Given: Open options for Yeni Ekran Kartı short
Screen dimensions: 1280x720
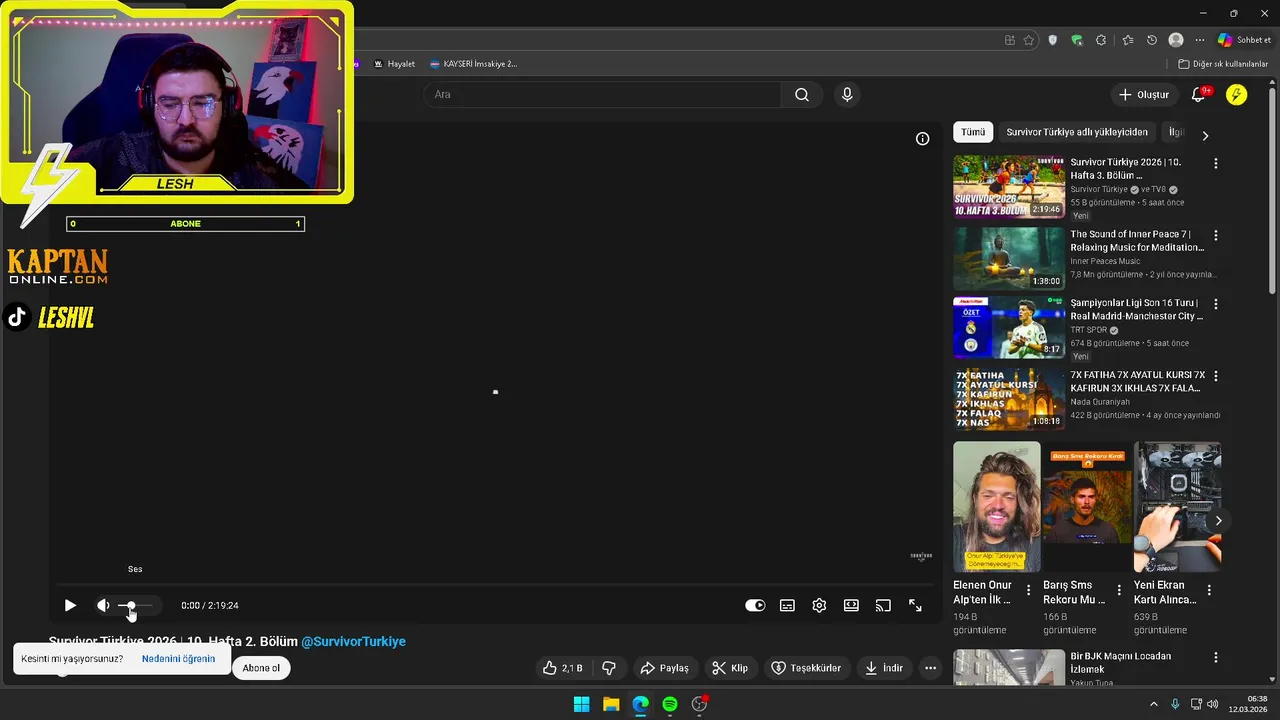Looking at the screenshot, I should point(1209,591).
